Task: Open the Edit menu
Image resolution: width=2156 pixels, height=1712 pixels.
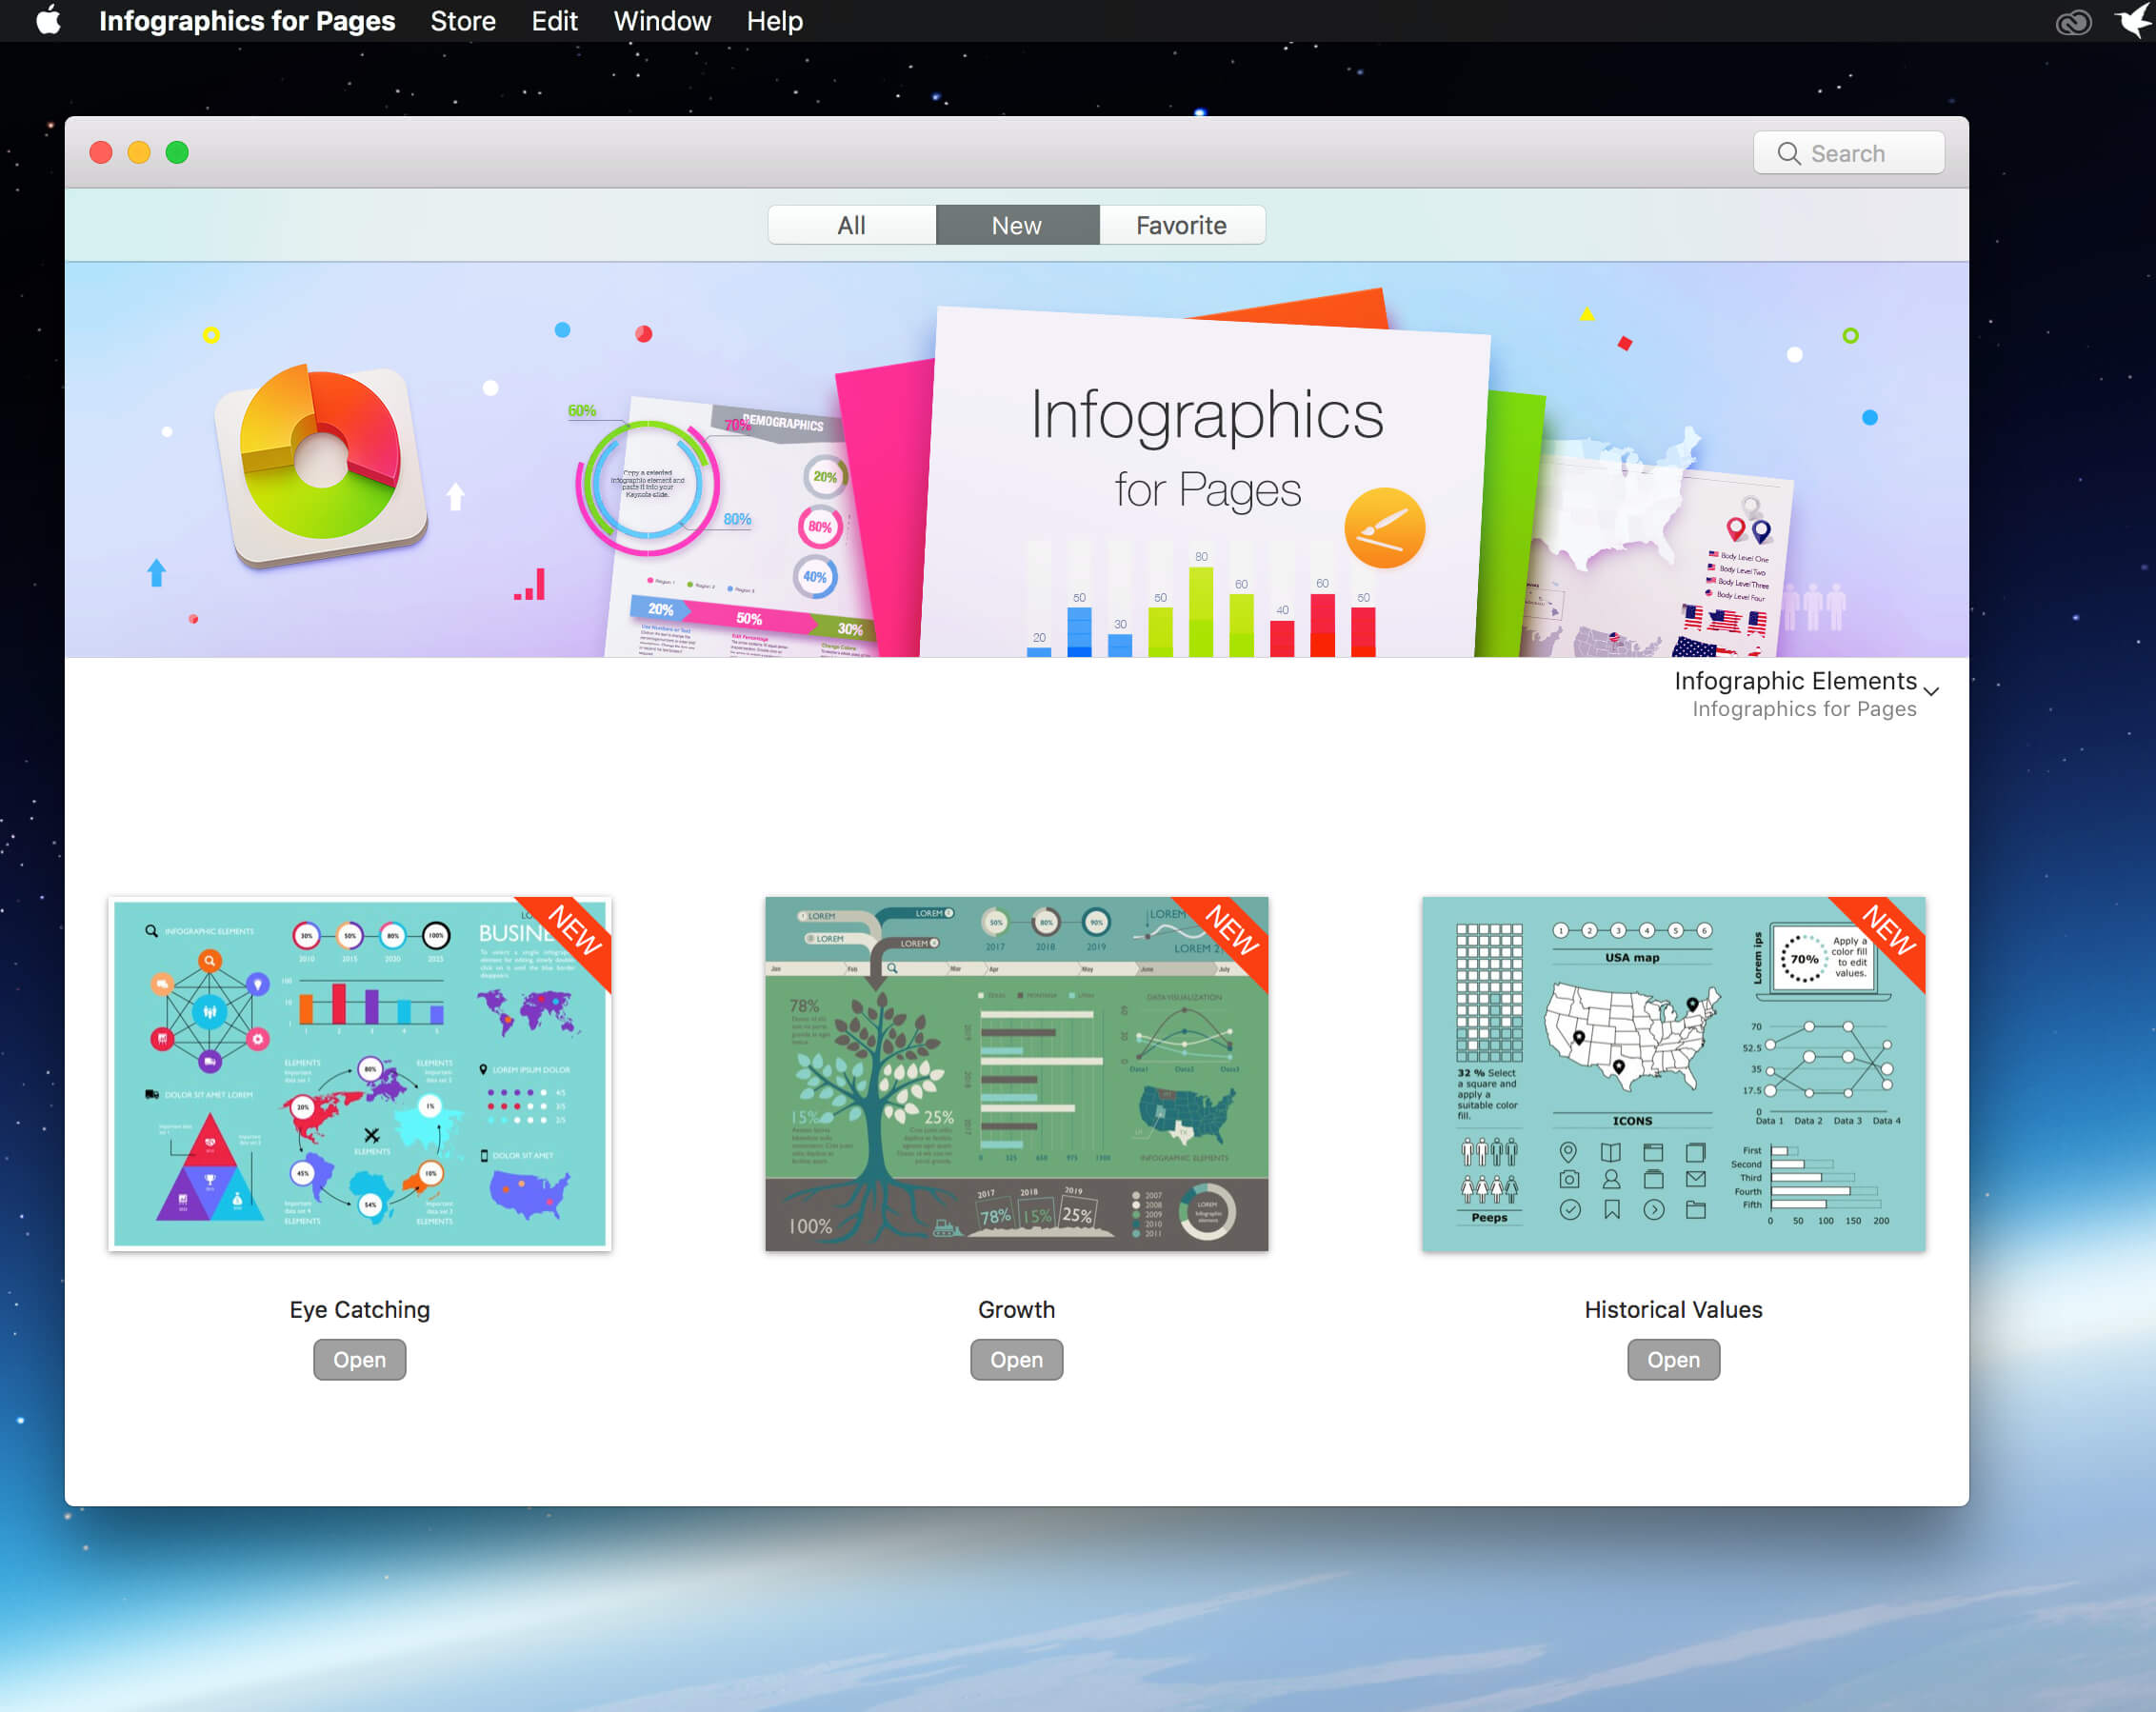Action: (554, 20)
